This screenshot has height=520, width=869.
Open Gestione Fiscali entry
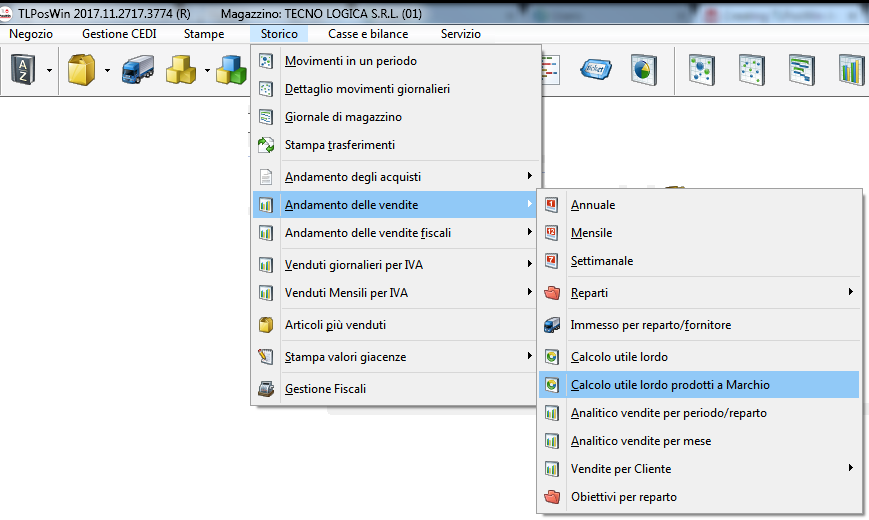point(325,389)
